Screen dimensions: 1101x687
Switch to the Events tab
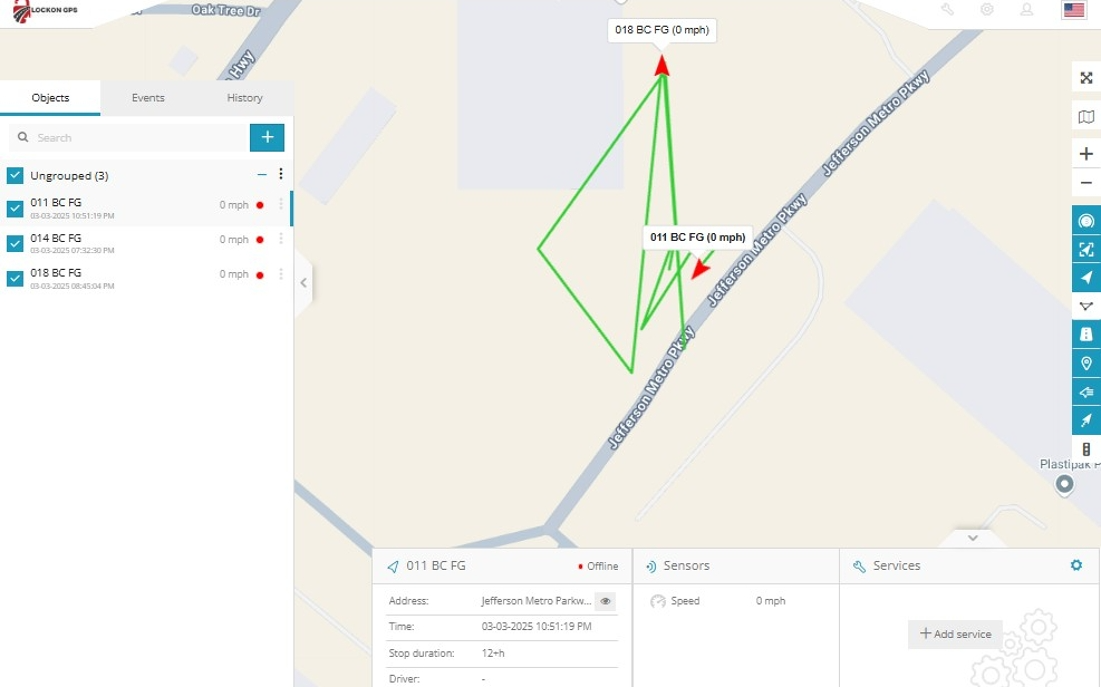(148, 98)
